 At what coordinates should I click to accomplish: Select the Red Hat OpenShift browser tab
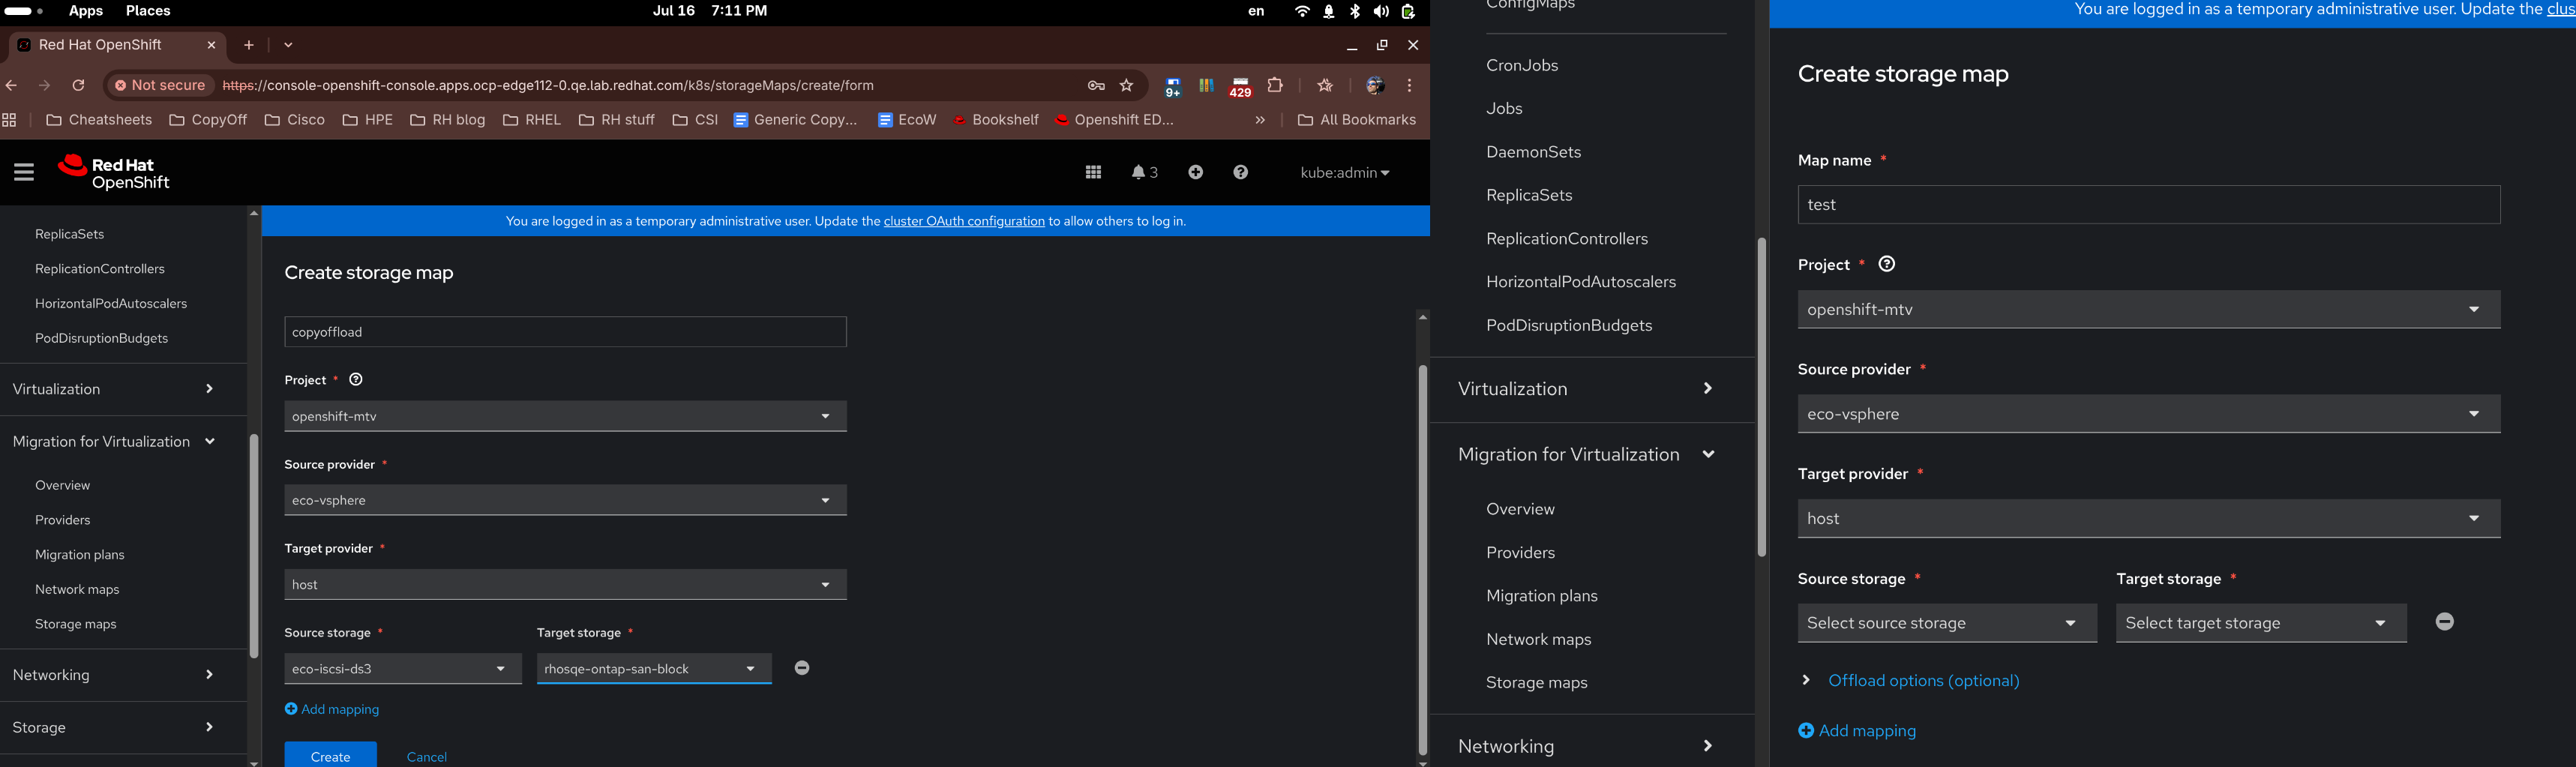tap(117, 45)
